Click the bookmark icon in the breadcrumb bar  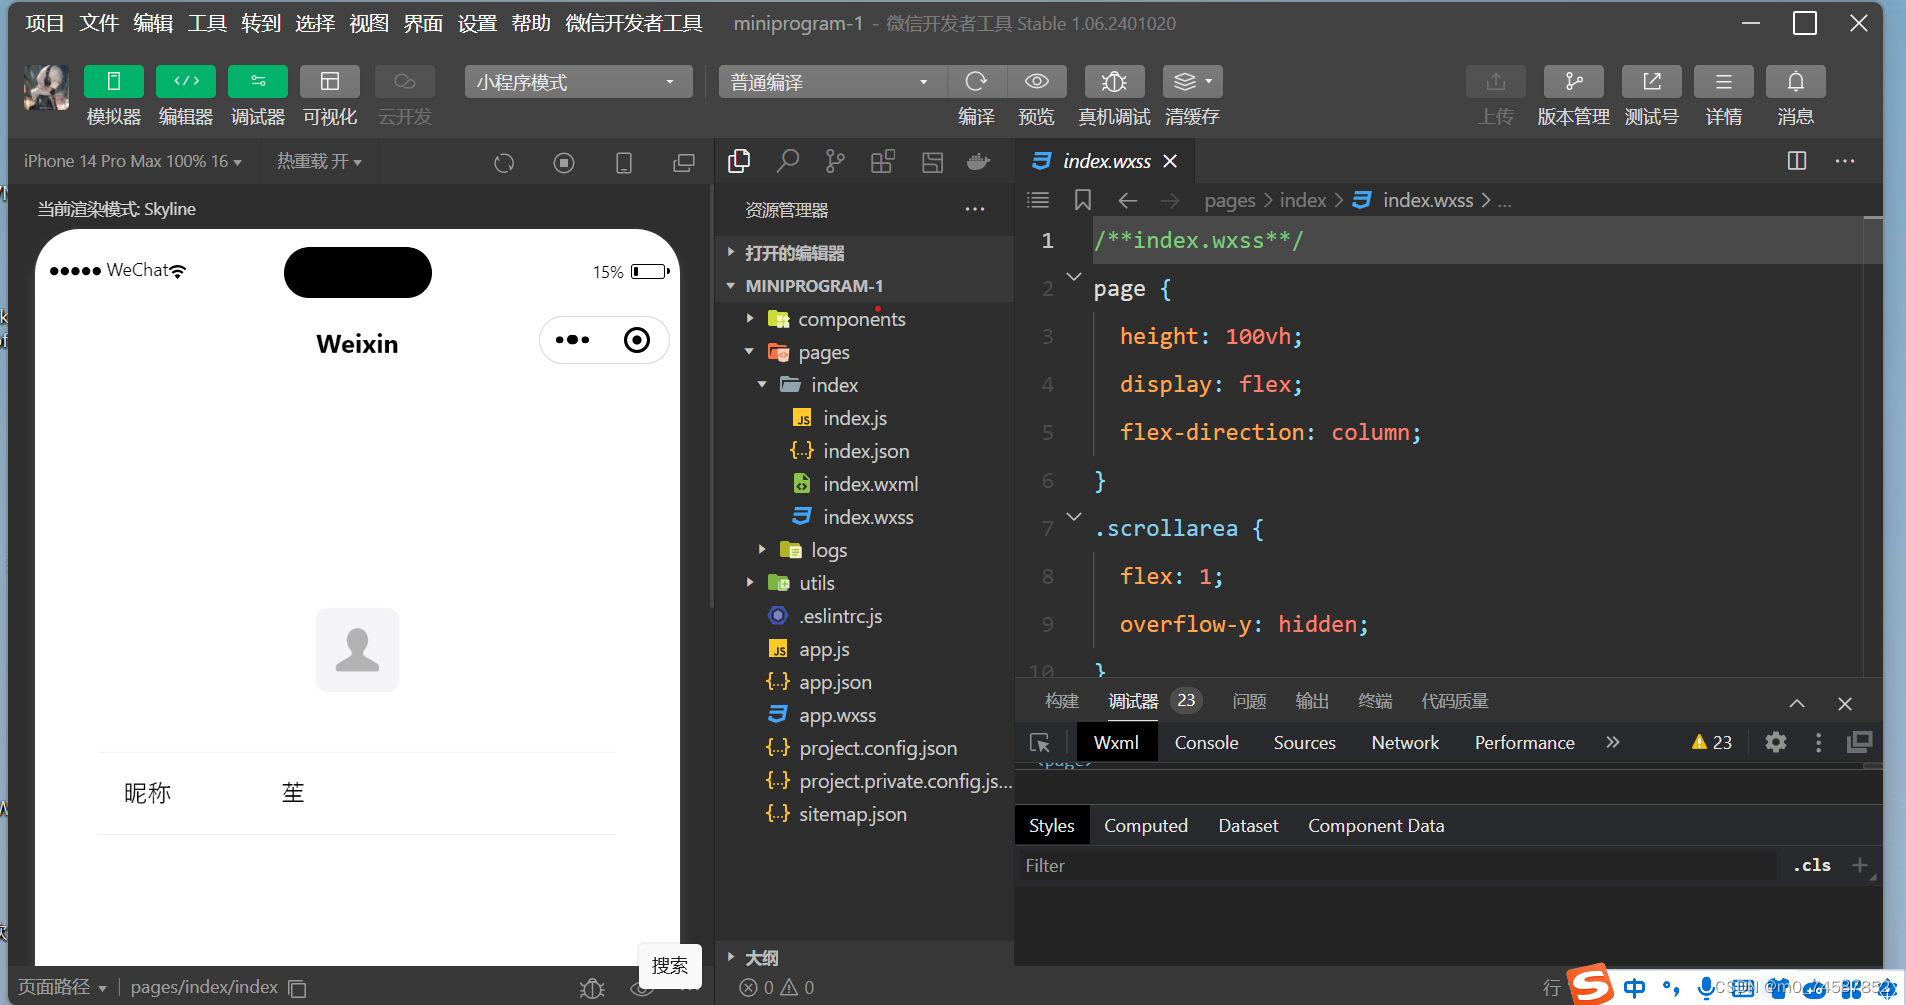click(x=1082, y=200)
